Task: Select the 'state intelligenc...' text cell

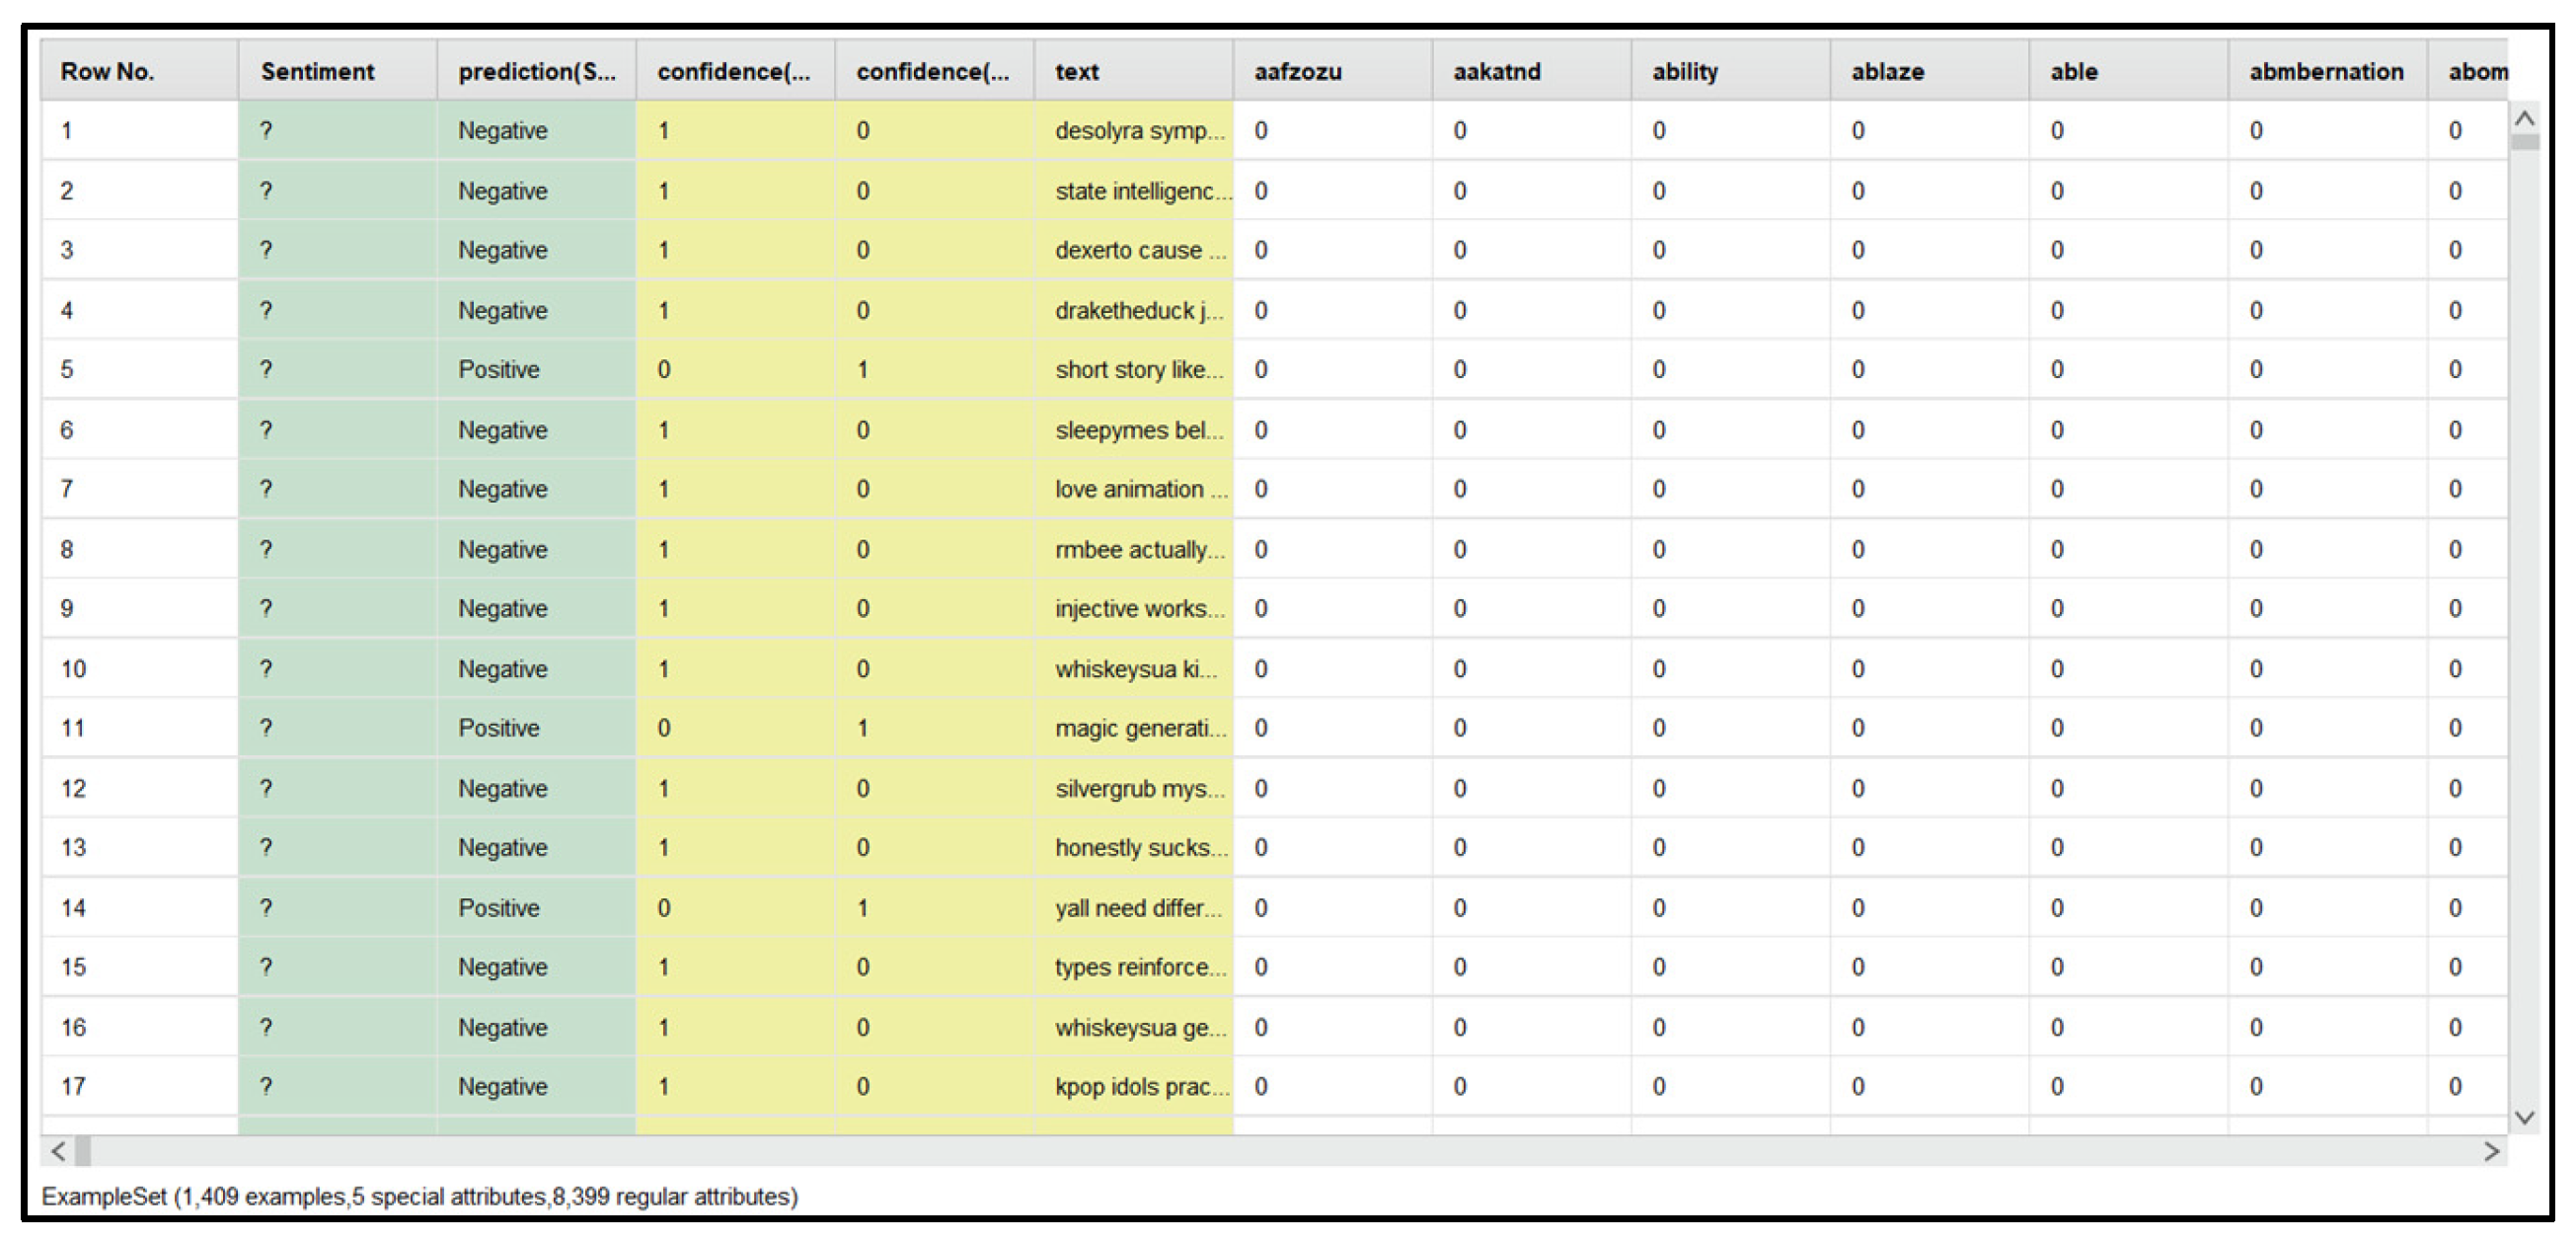Action: (x=1133, y=191)
